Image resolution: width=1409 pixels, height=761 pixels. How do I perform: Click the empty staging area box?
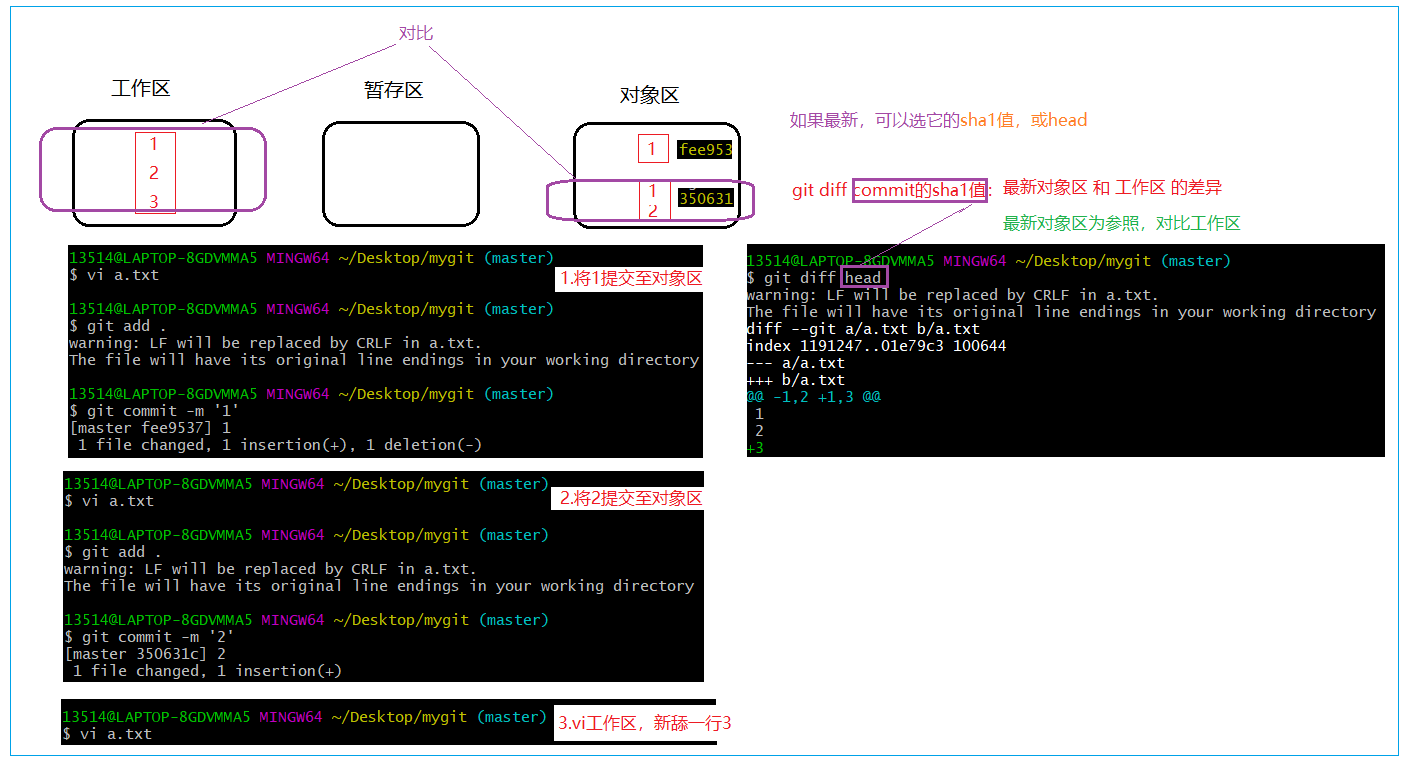coord(400,173)
